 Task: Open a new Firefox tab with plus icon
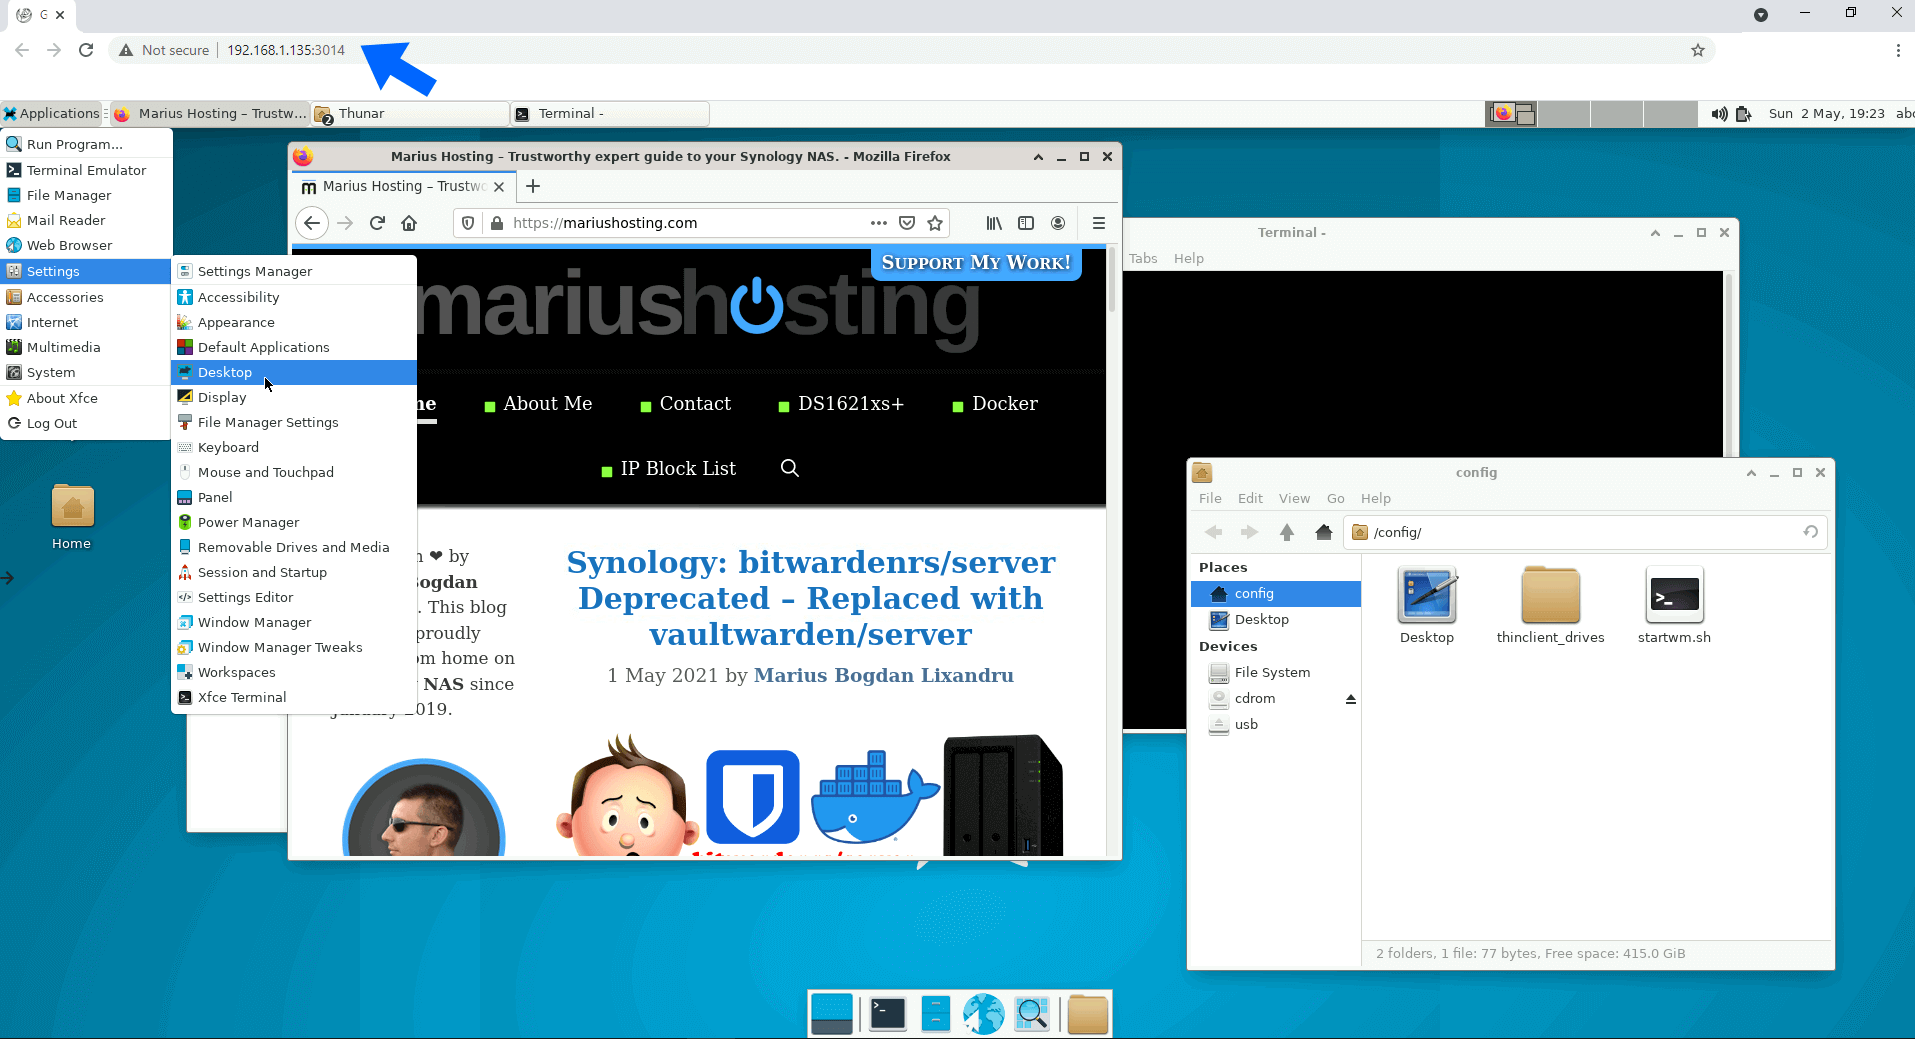(x=533, y=186)
